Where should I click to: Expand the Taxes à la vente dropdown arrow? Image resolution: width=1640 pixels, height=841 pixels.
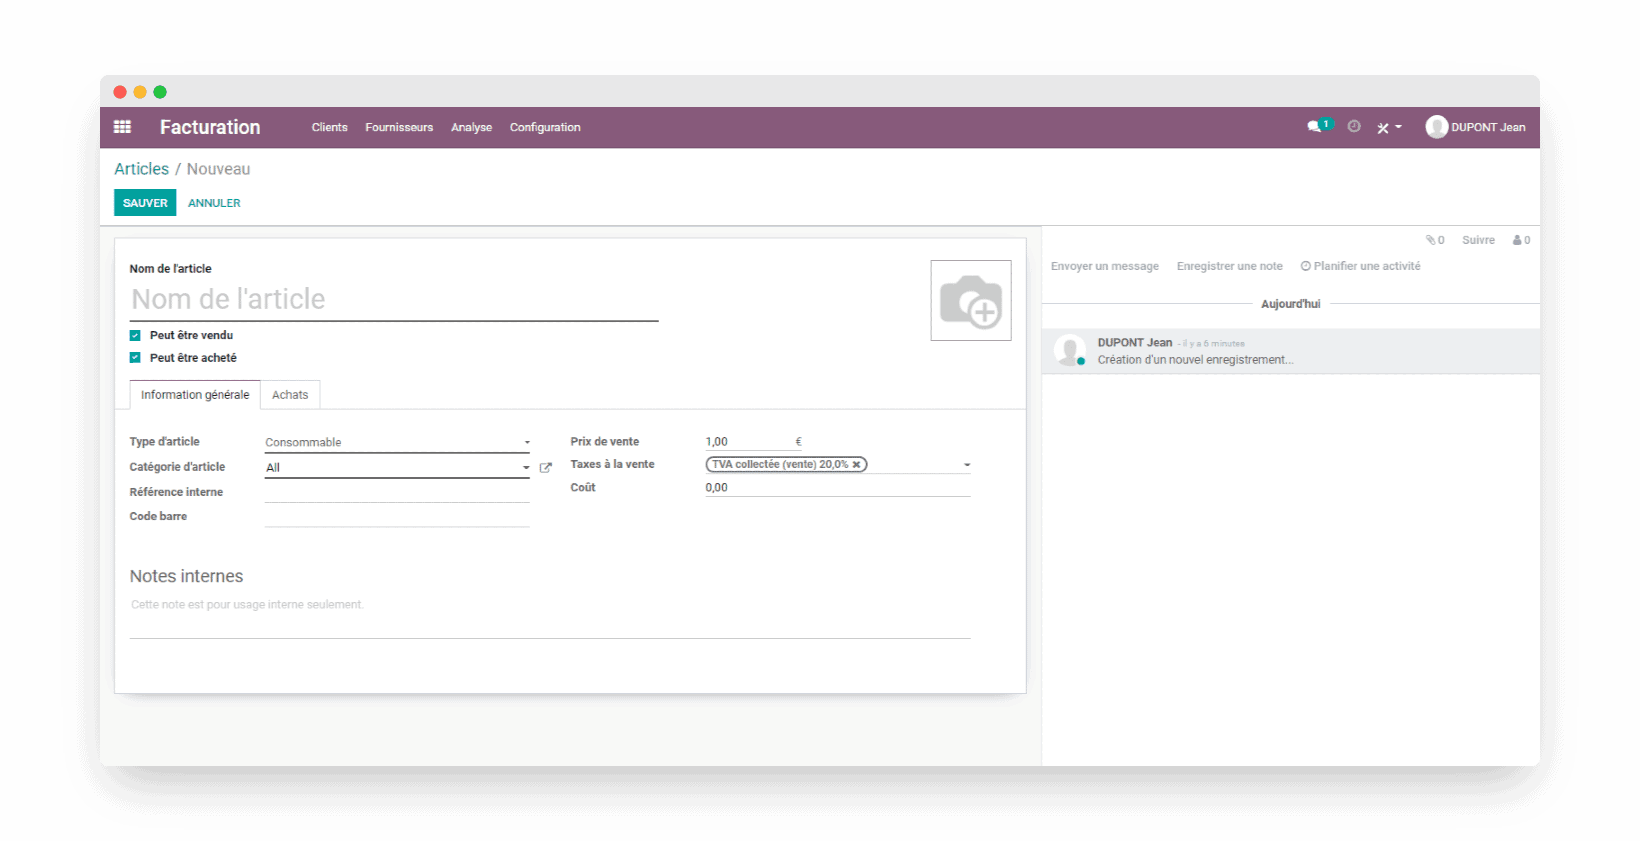967,465
